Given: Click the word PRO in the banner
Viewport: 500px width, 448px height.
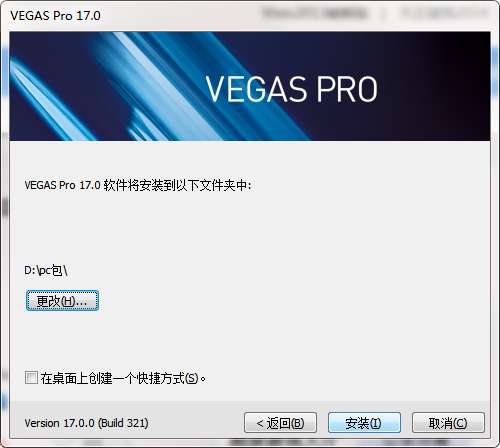Looking at the screenshot, I should pyautogui.click(x=347, y=89).
